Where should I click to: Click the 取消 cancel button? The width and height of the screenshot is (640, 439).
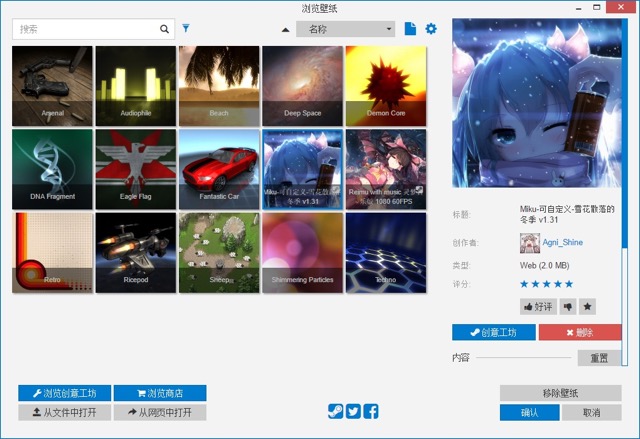591,412
